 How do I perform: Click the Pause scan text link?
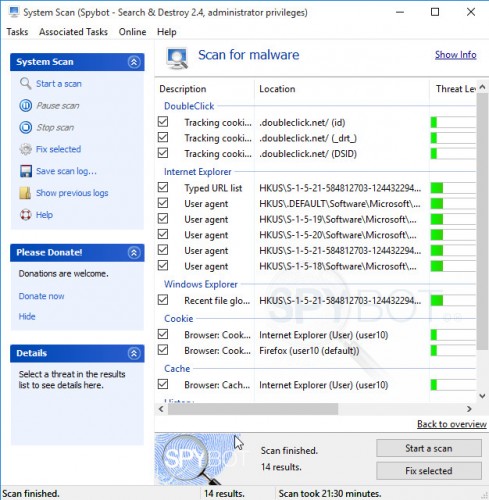58,106
